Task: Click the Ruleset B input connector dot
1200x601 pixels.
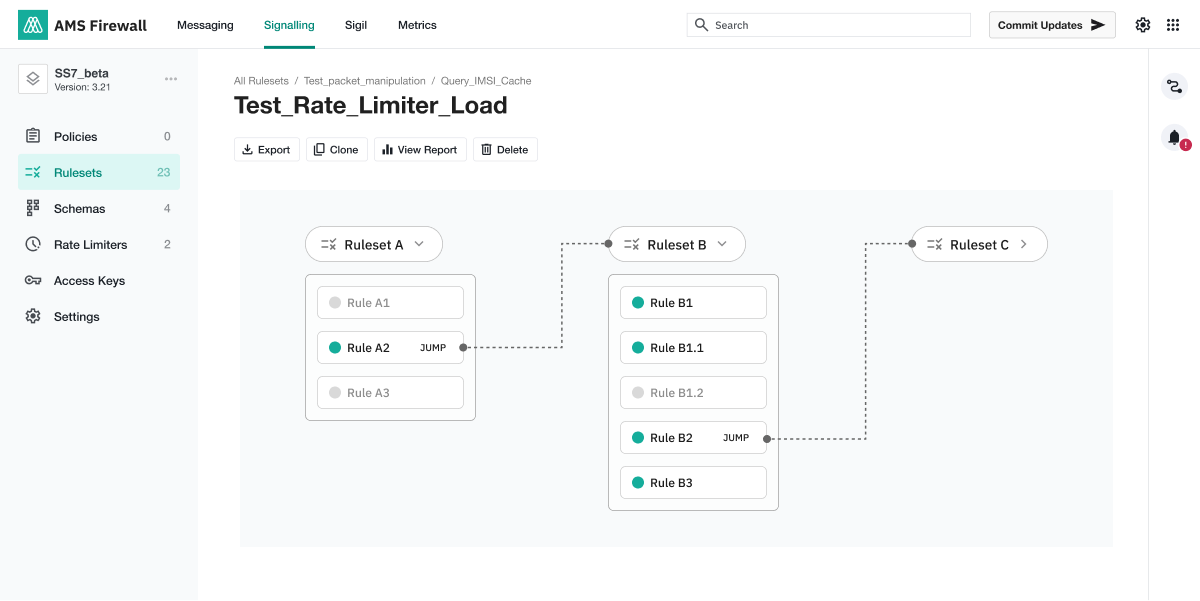Action: [608, 243]
